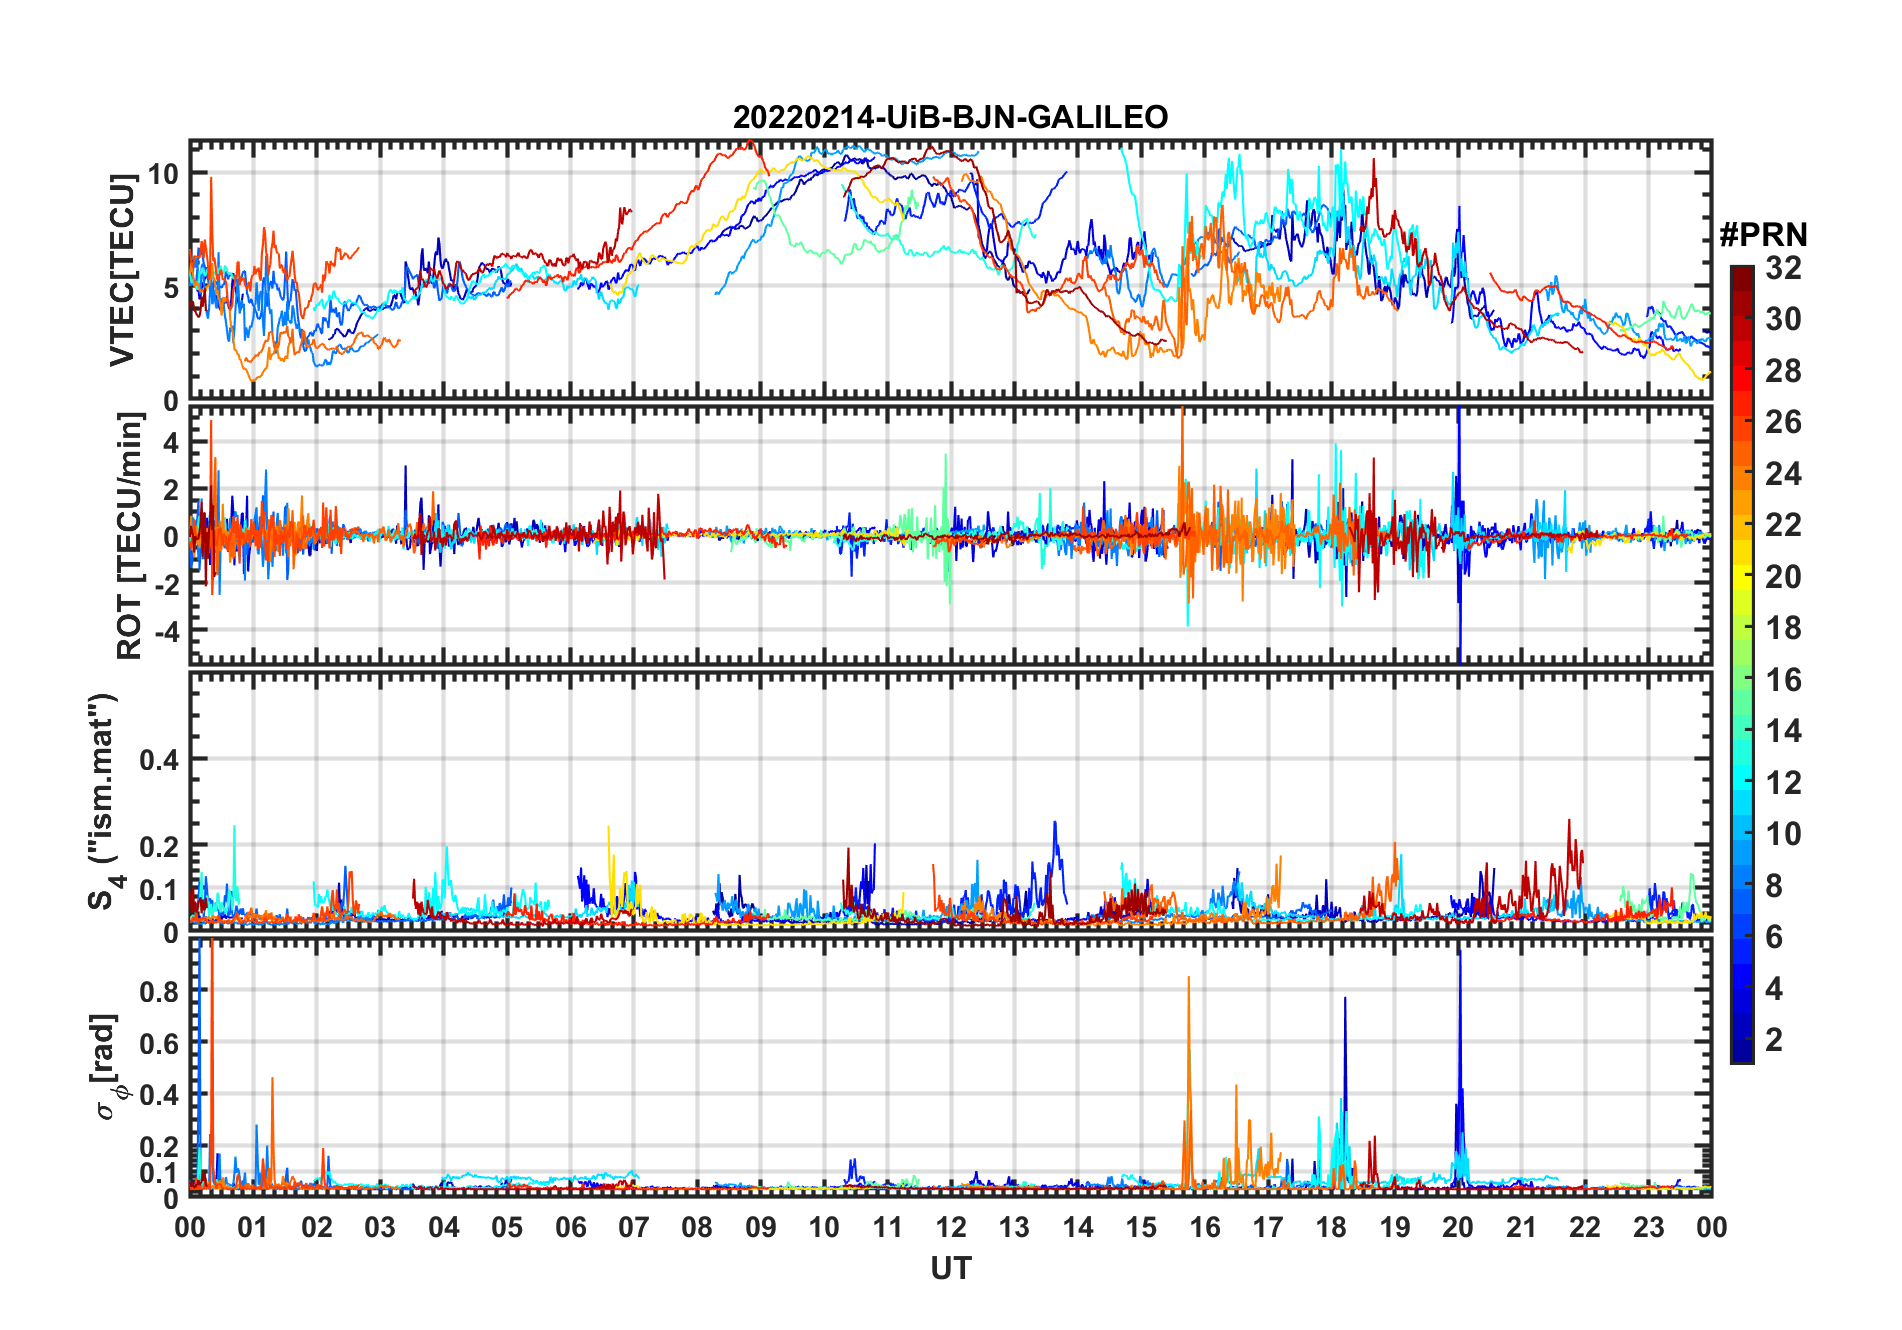Click x-axis hour label 19
The image size is (1902, 1330).
point(1395,1227)
